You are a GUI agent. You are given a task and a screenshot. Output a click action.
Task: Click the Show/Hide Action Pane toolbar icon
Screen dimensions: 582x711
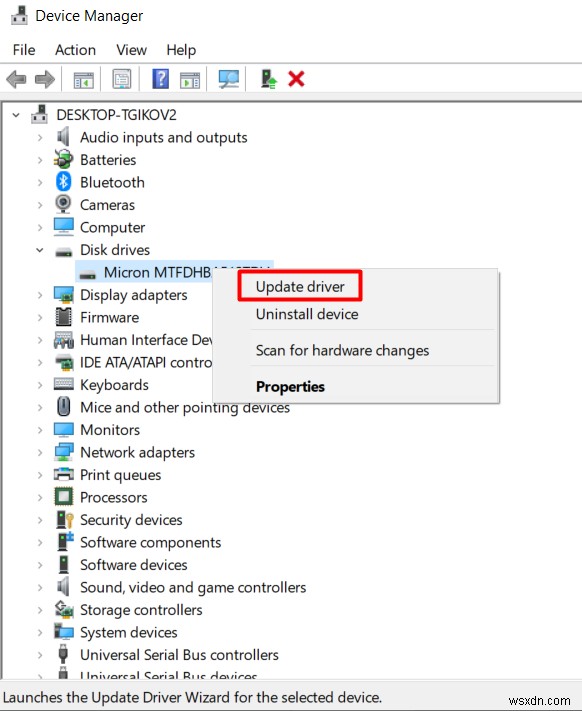pos(190,80)
